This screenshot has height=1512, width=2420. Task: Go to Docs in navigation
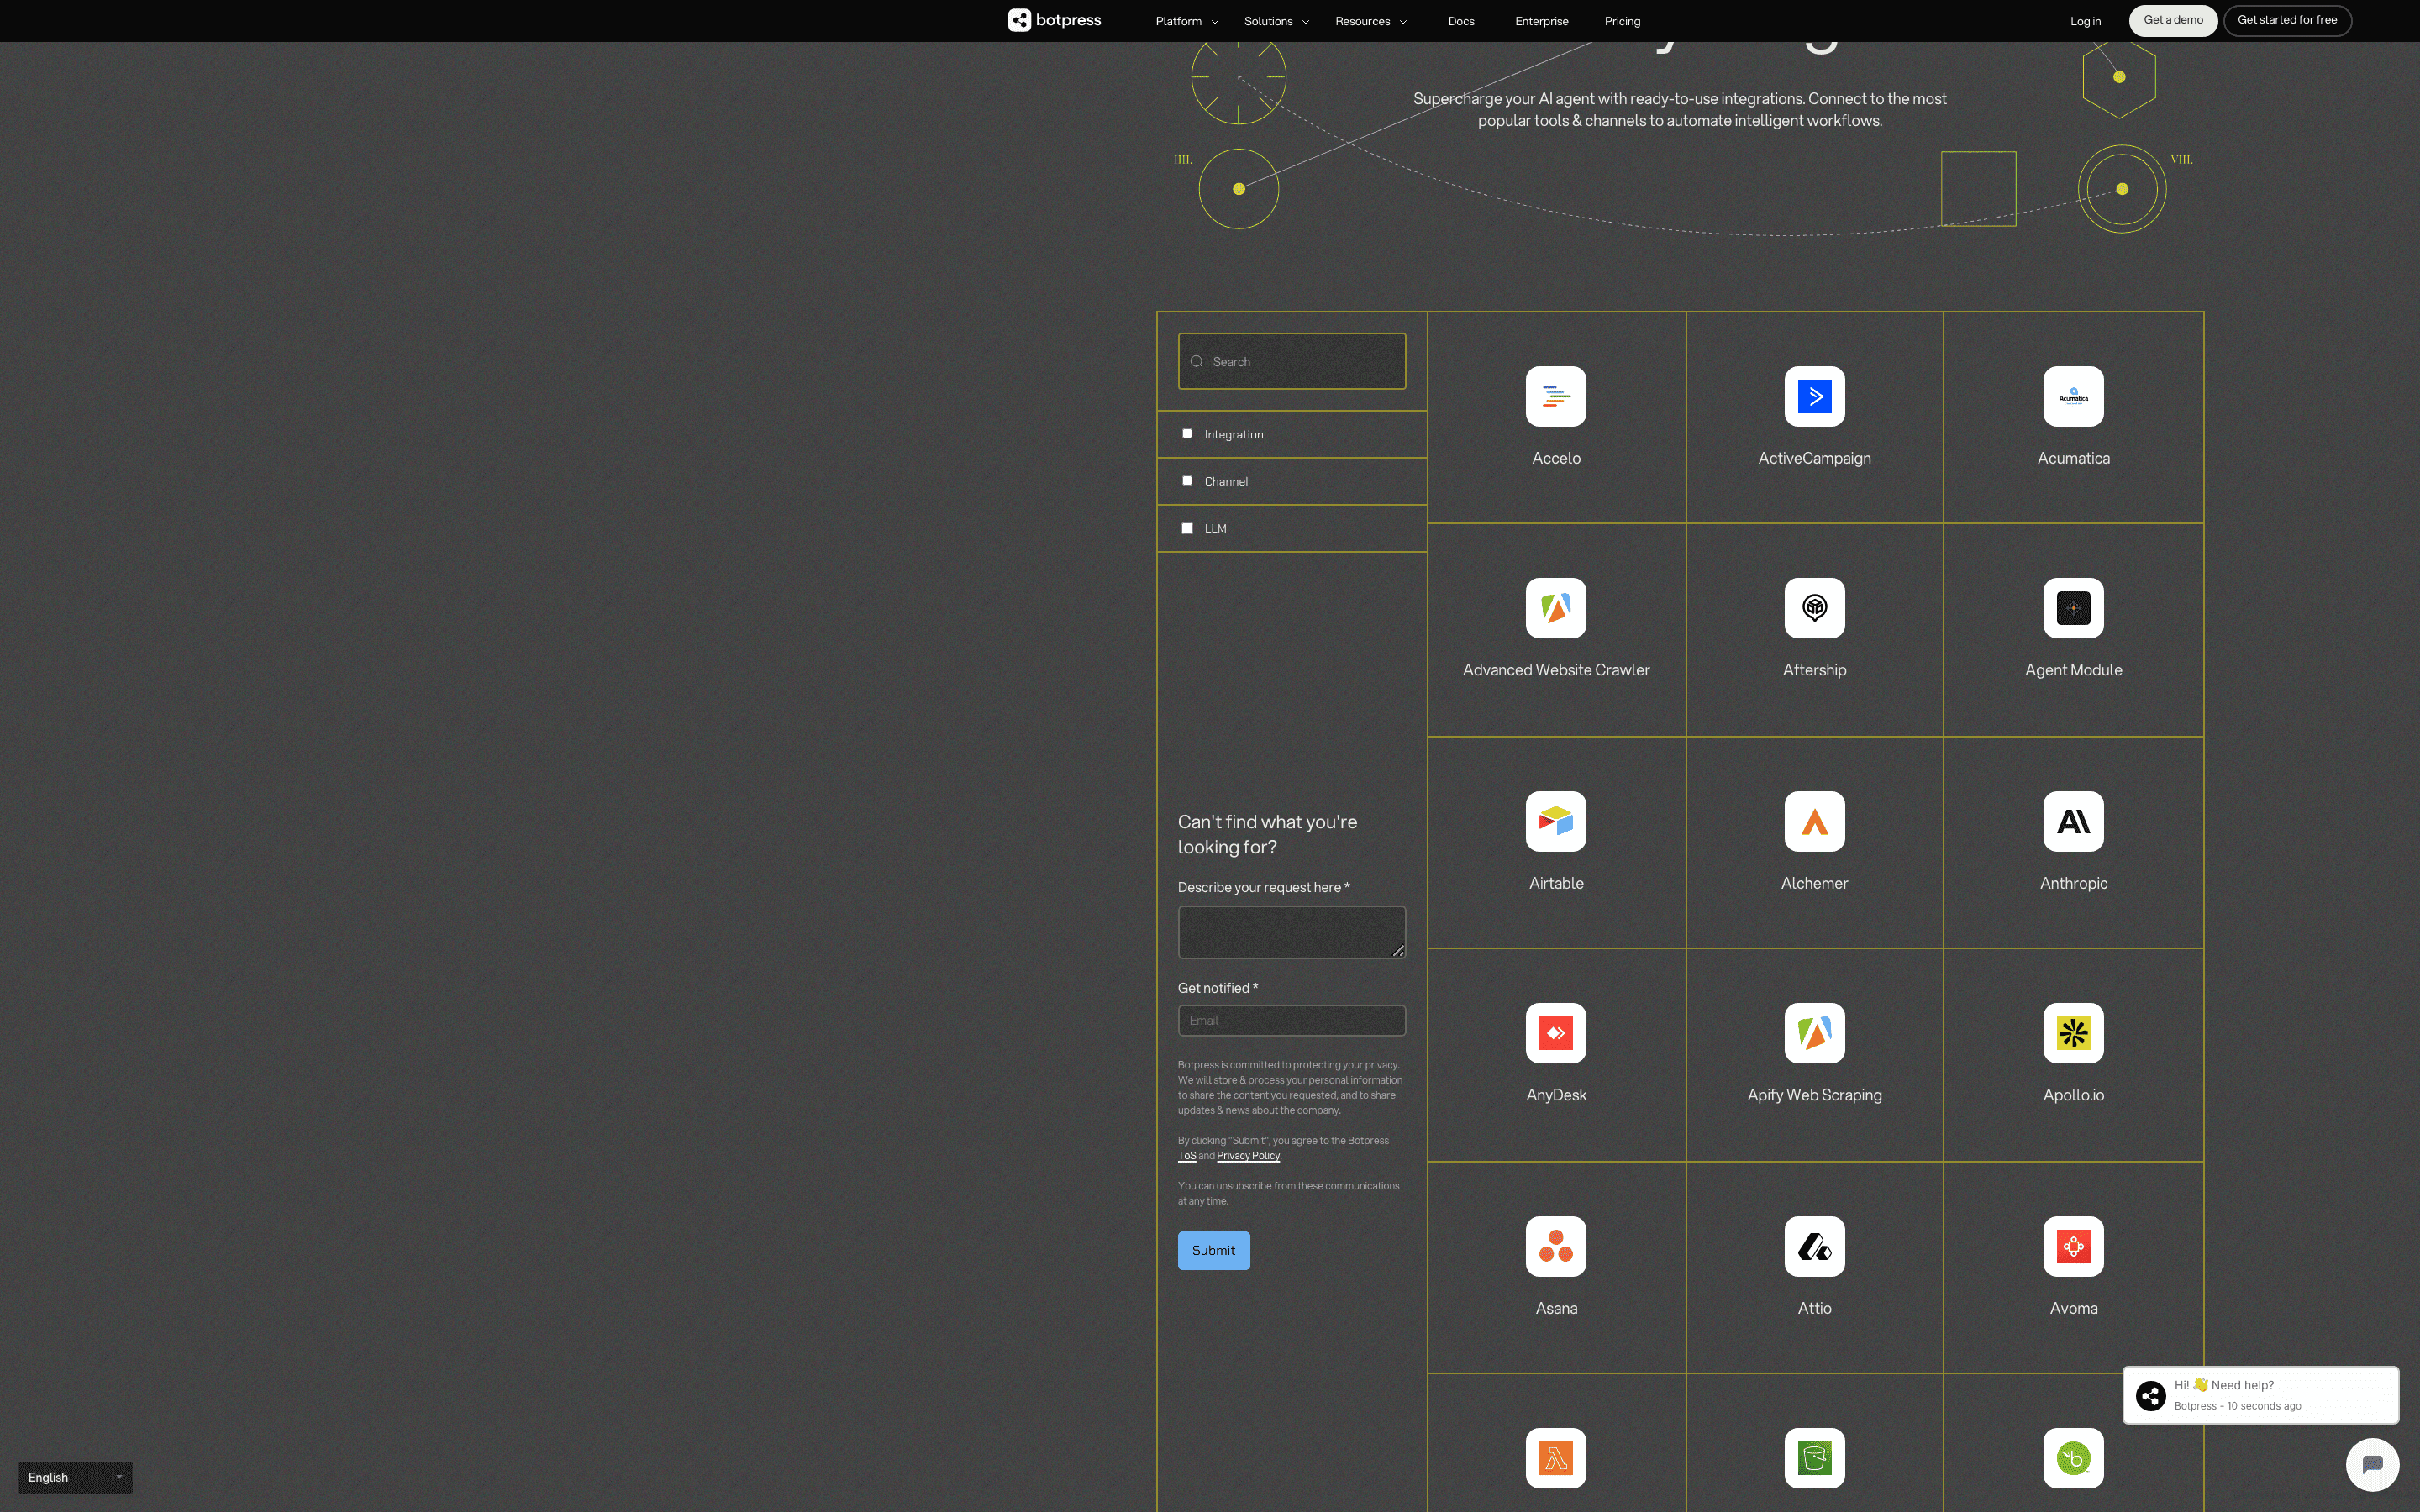[1461, 21]
